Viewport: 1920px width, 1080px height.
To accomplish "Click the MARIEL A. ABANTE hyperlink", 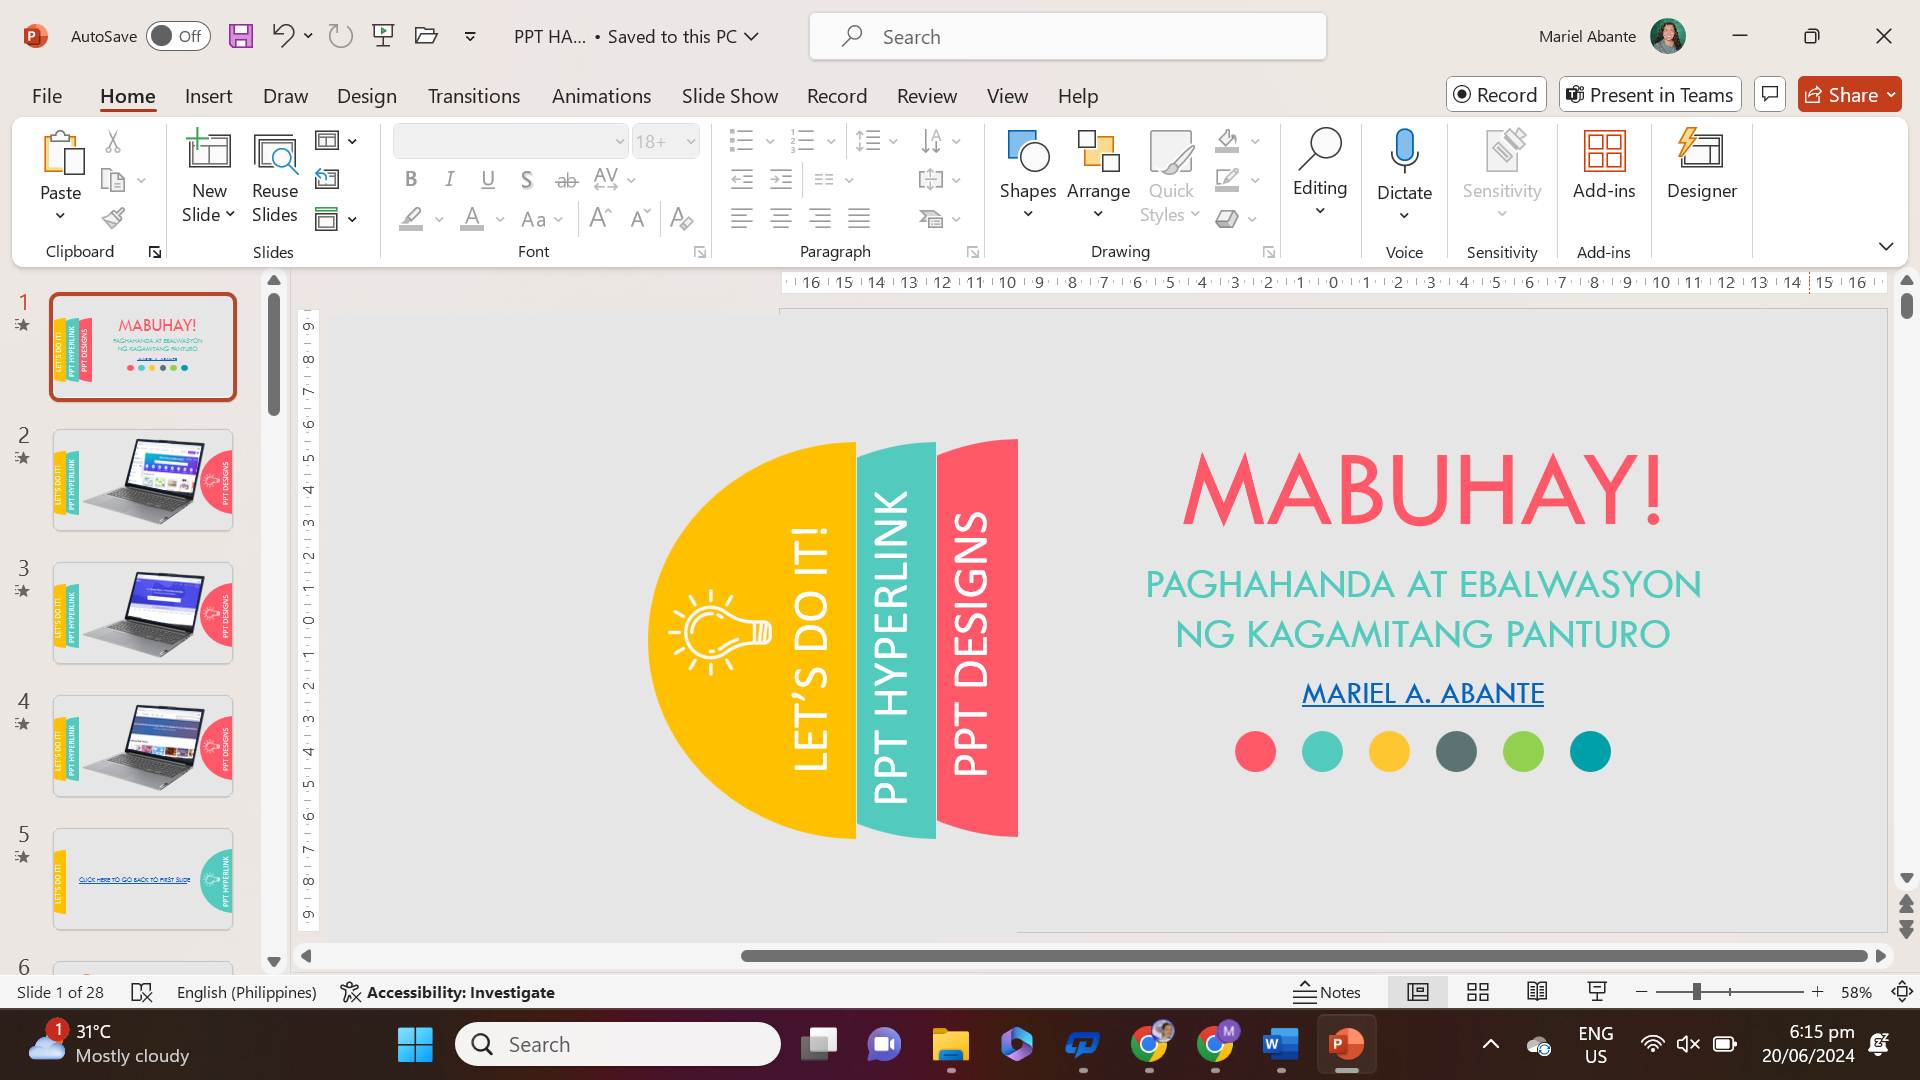I will pos(1422,693).
